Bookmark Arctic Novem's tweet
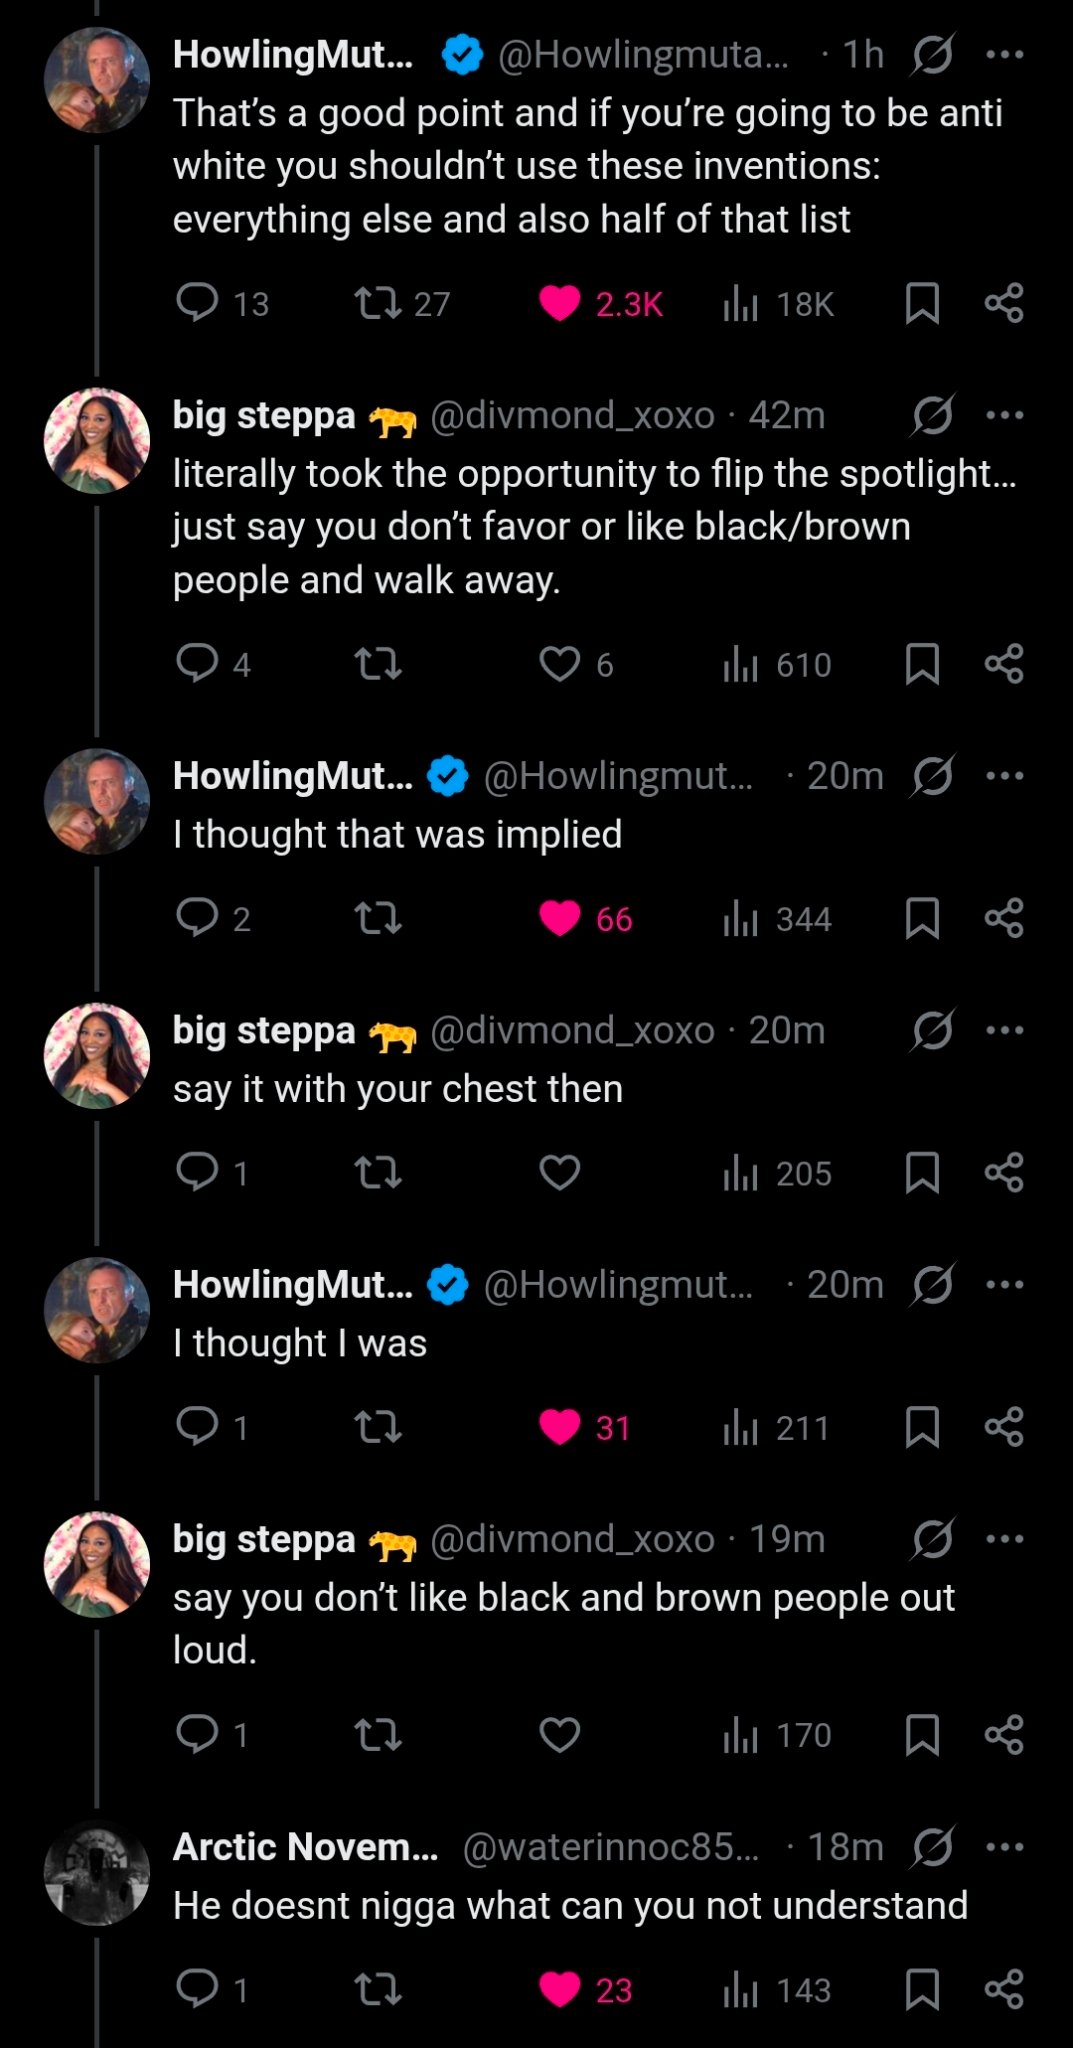 [921, 1989]
